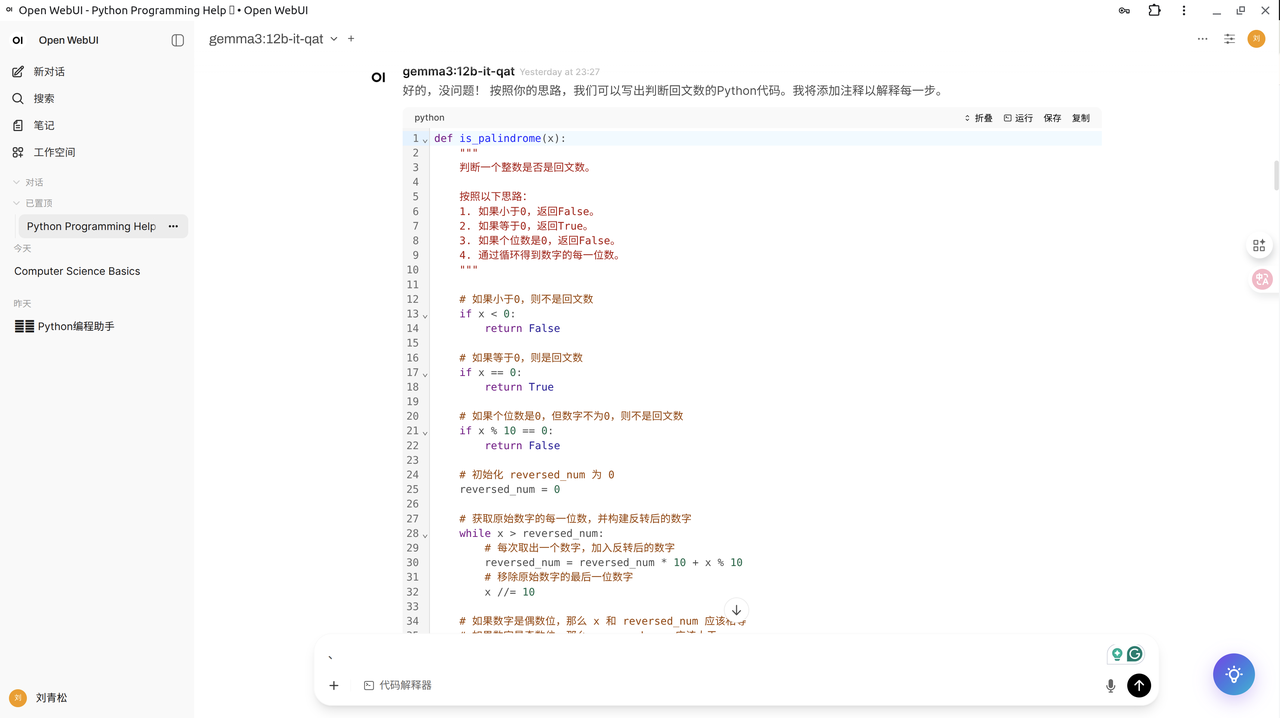Collapse the code block with 折叠

coord(978,118)
